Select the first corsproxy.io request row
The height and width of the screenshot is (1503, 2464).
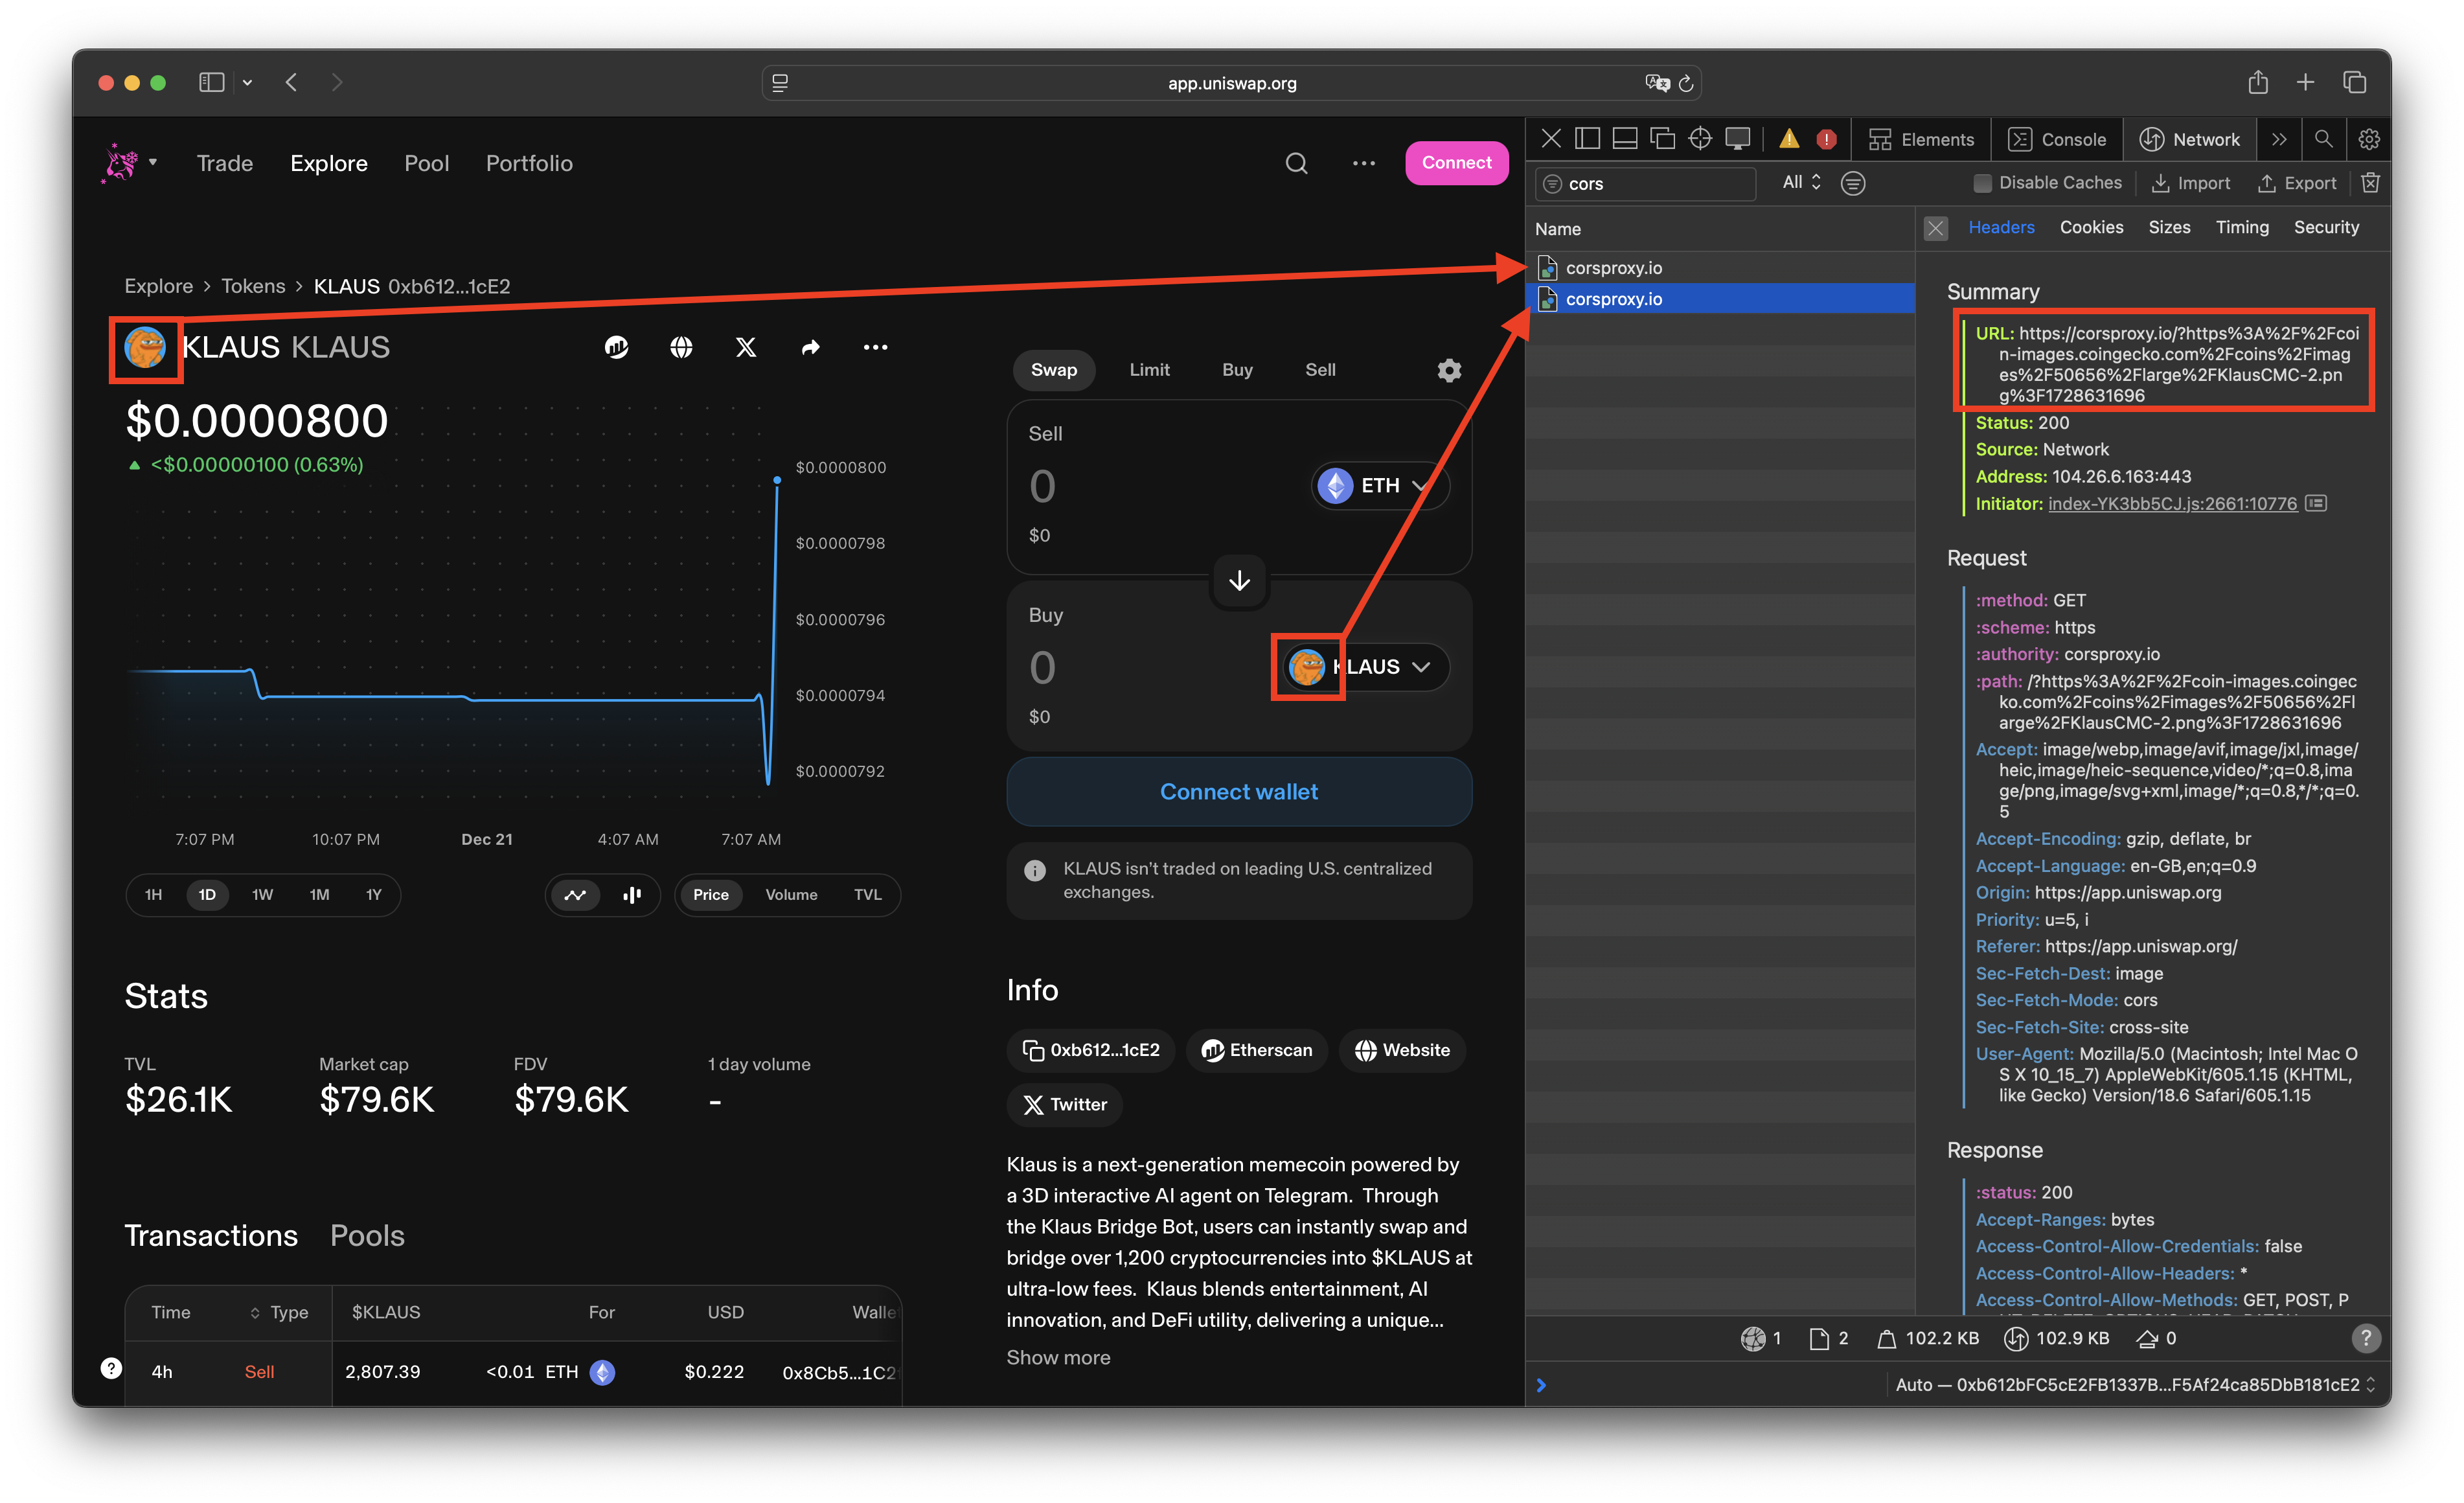pyautogui.click(x=1720, y=268)
